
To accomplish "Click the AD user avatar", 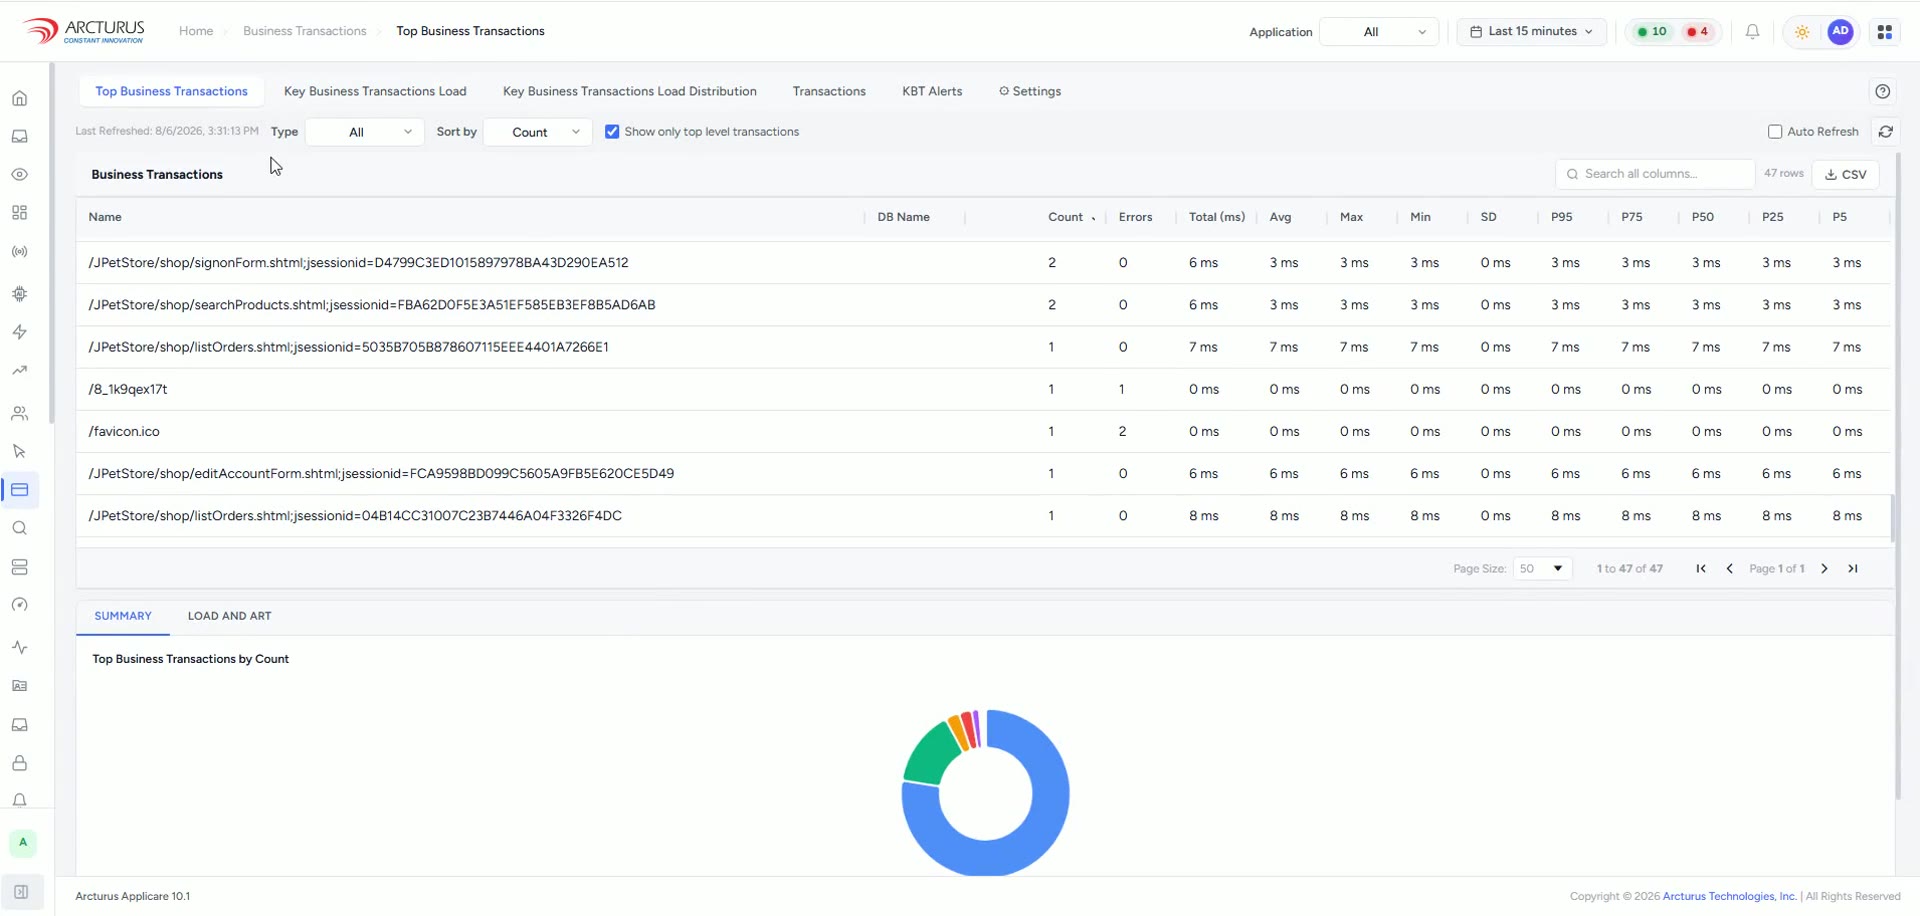I will click(1840, 32).
